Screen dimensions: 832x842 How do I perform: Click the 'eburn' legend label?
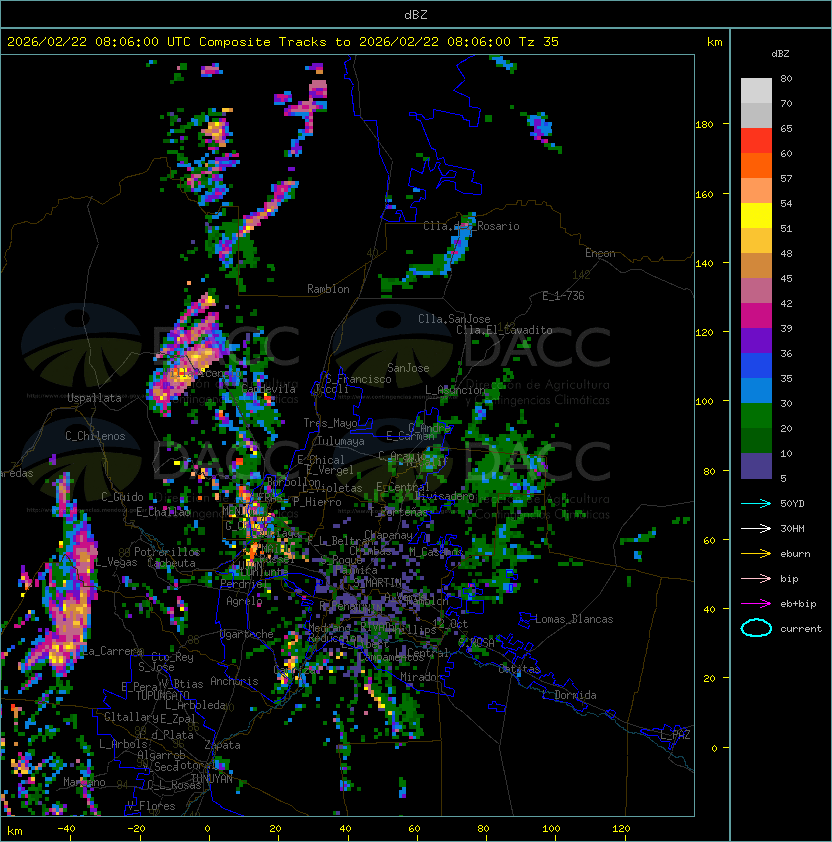click(x=795, y=554)
